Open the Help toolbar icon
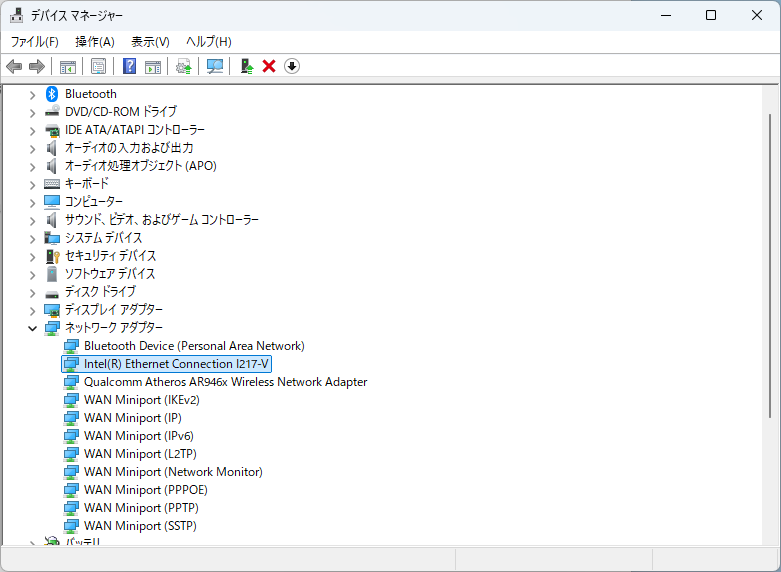Screen dimensions: 781x572 pos(129,66)
